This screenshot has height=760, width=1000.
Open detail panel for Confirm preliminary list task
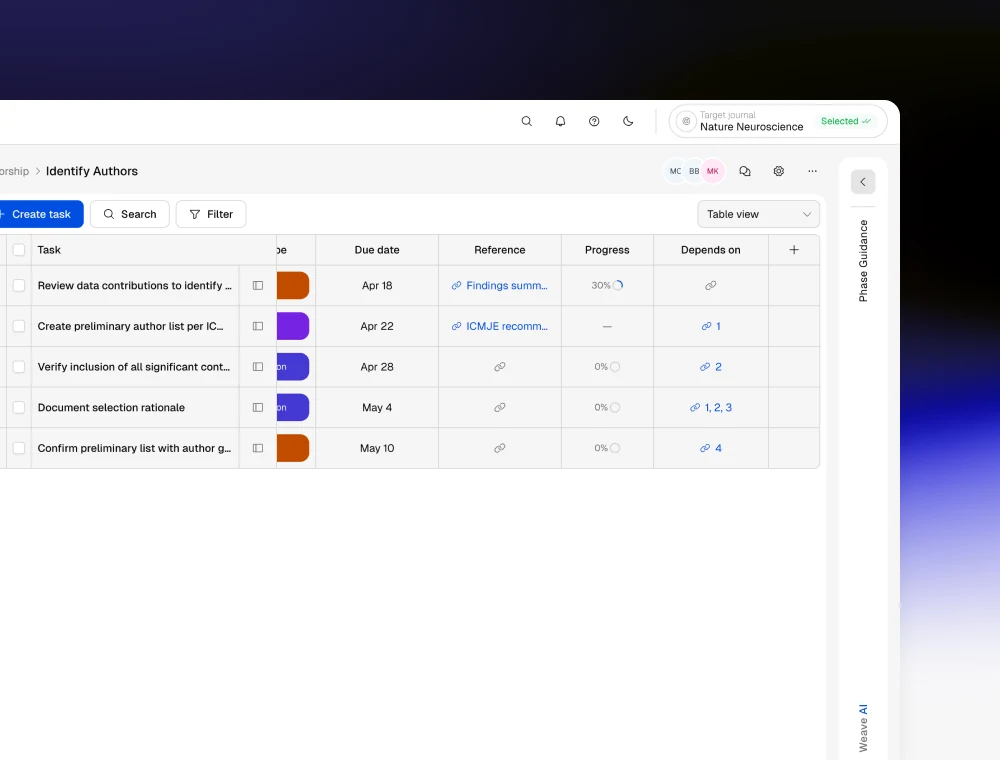(258, 448)
